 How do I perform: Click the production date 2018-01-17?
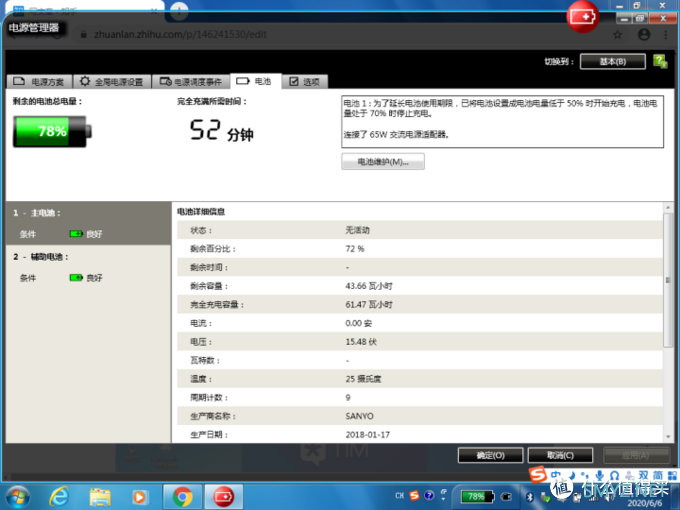tap(367, 435)
